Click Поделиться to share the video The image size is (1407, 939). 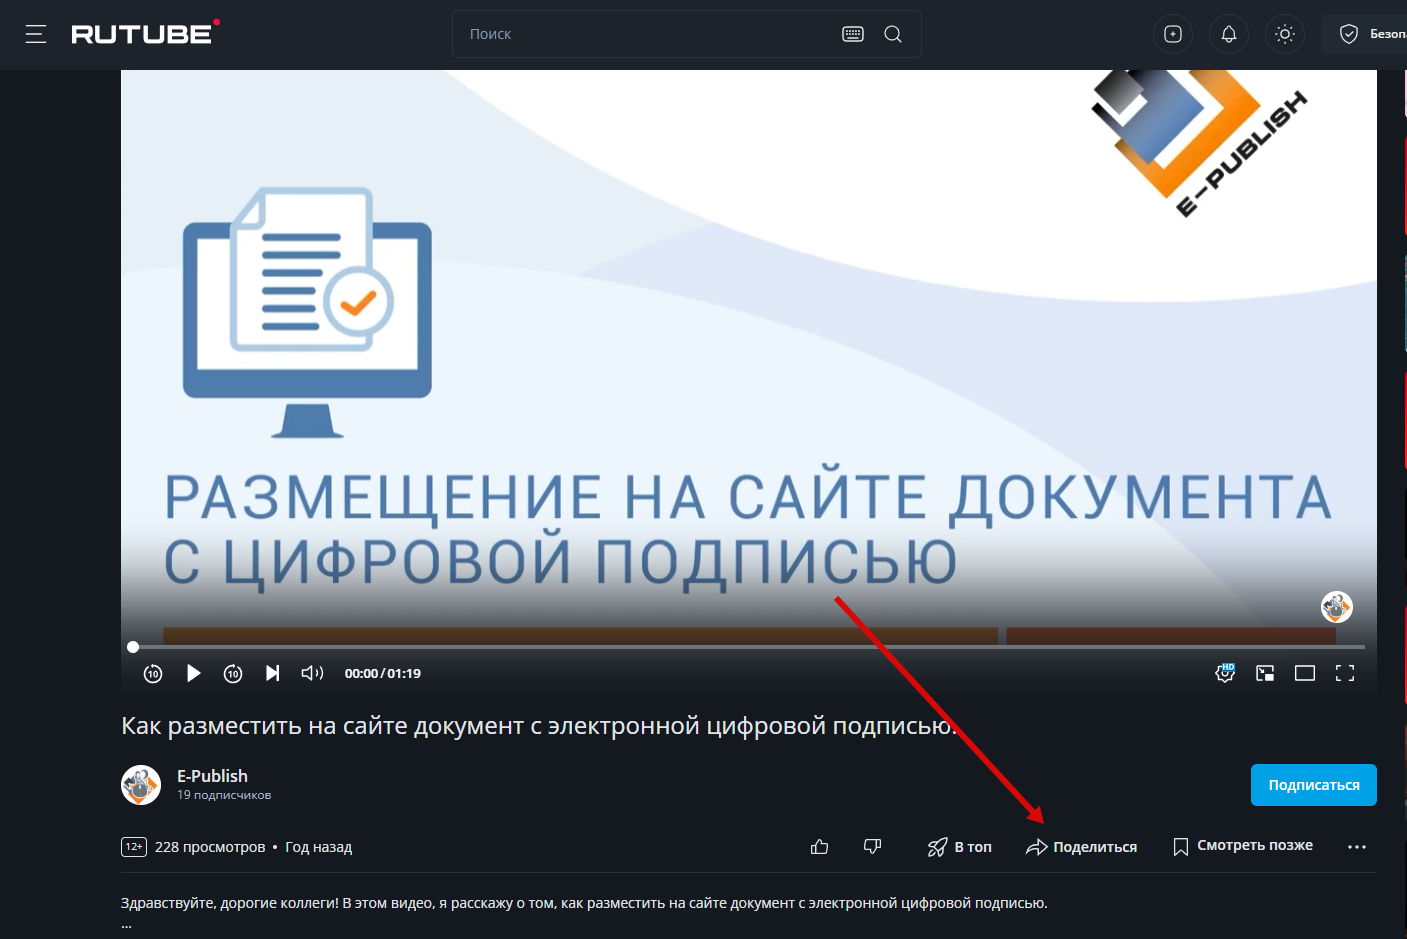tap(1082, 847)
